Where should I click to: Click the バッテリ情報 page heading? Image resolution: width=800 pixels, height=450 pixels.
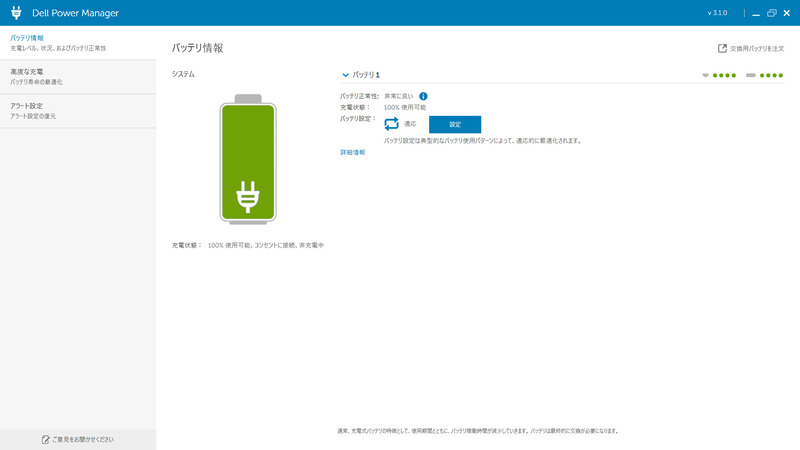point(197,48)
